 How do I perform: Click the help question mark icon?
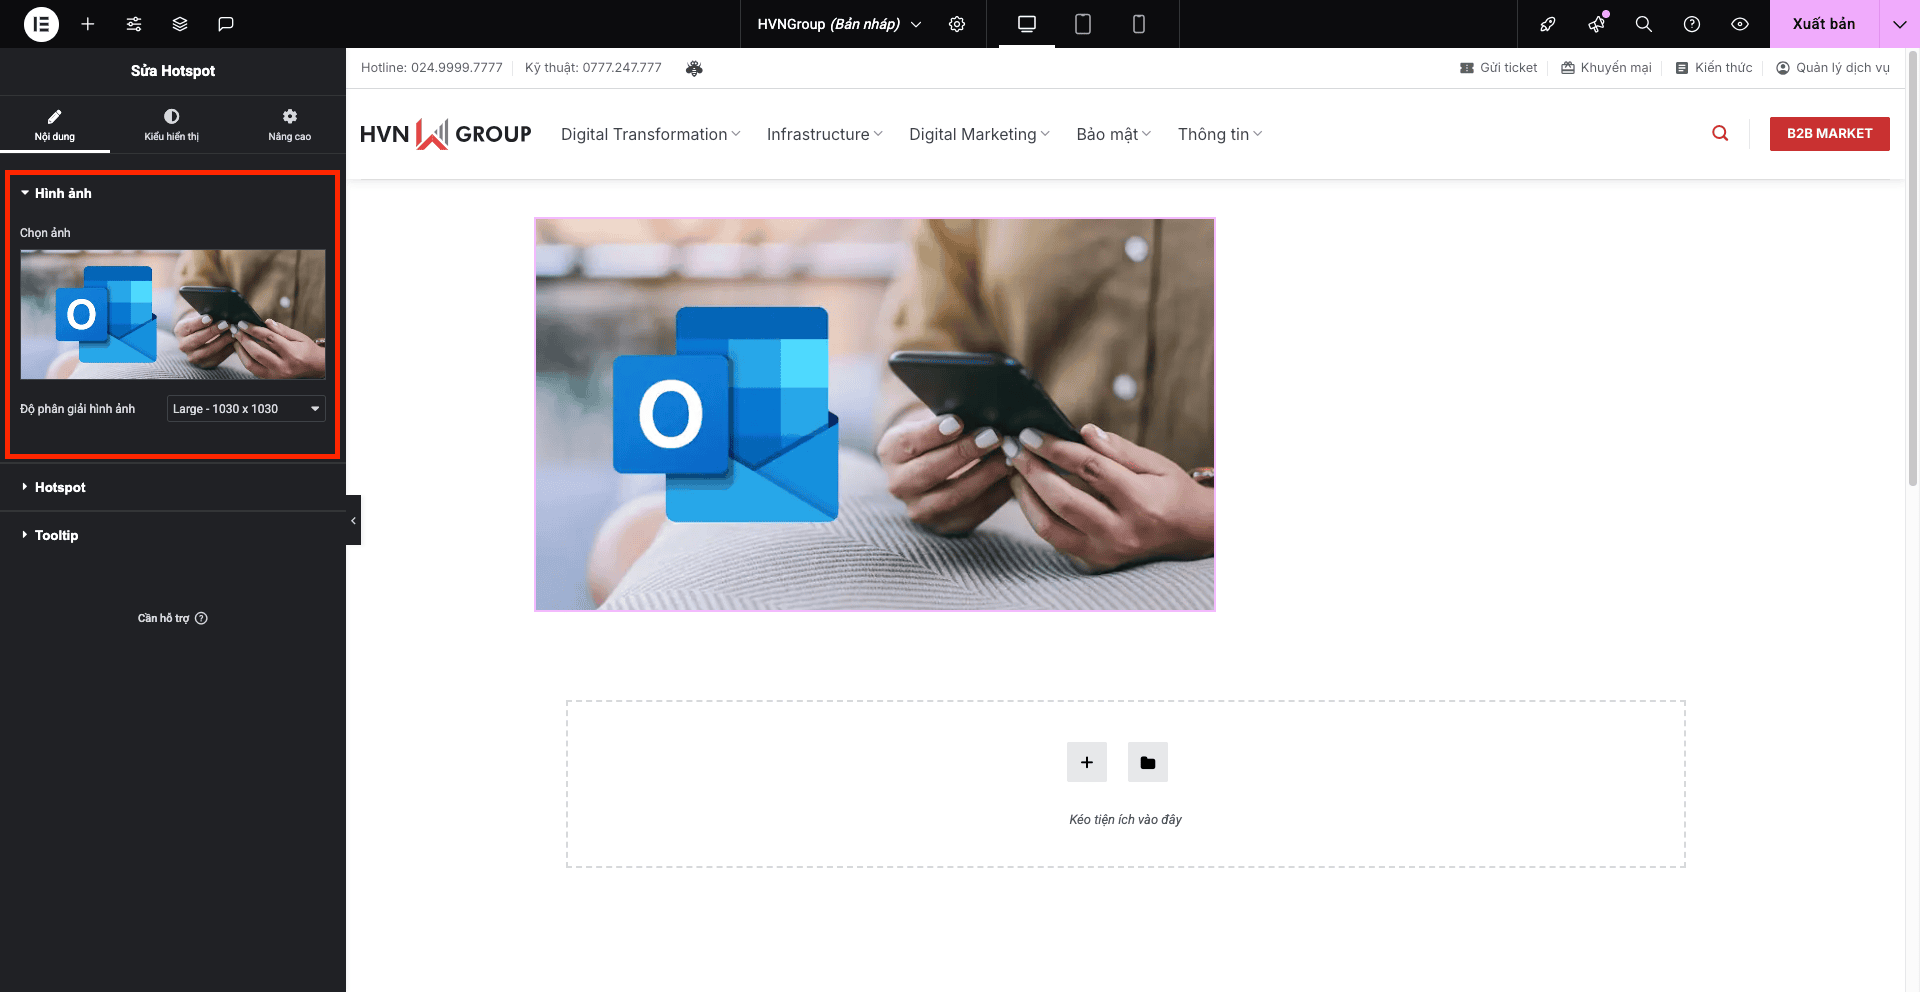(x=1692, y=24)
